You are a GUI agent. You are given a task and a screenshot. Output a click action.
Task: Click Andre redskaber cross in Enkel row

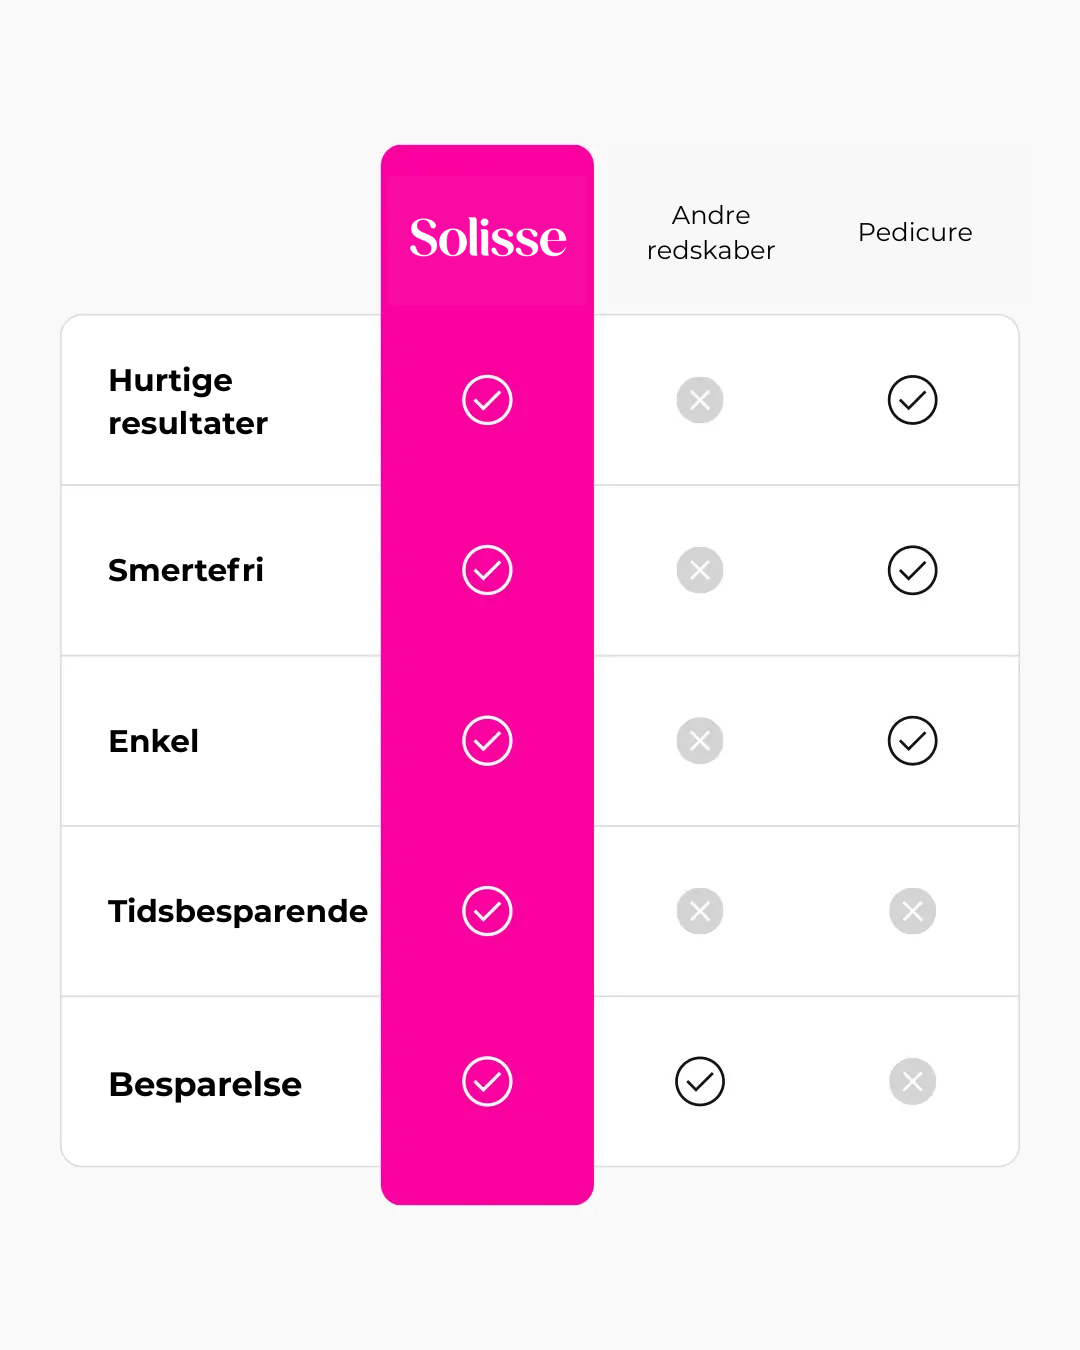pos(700,741)
